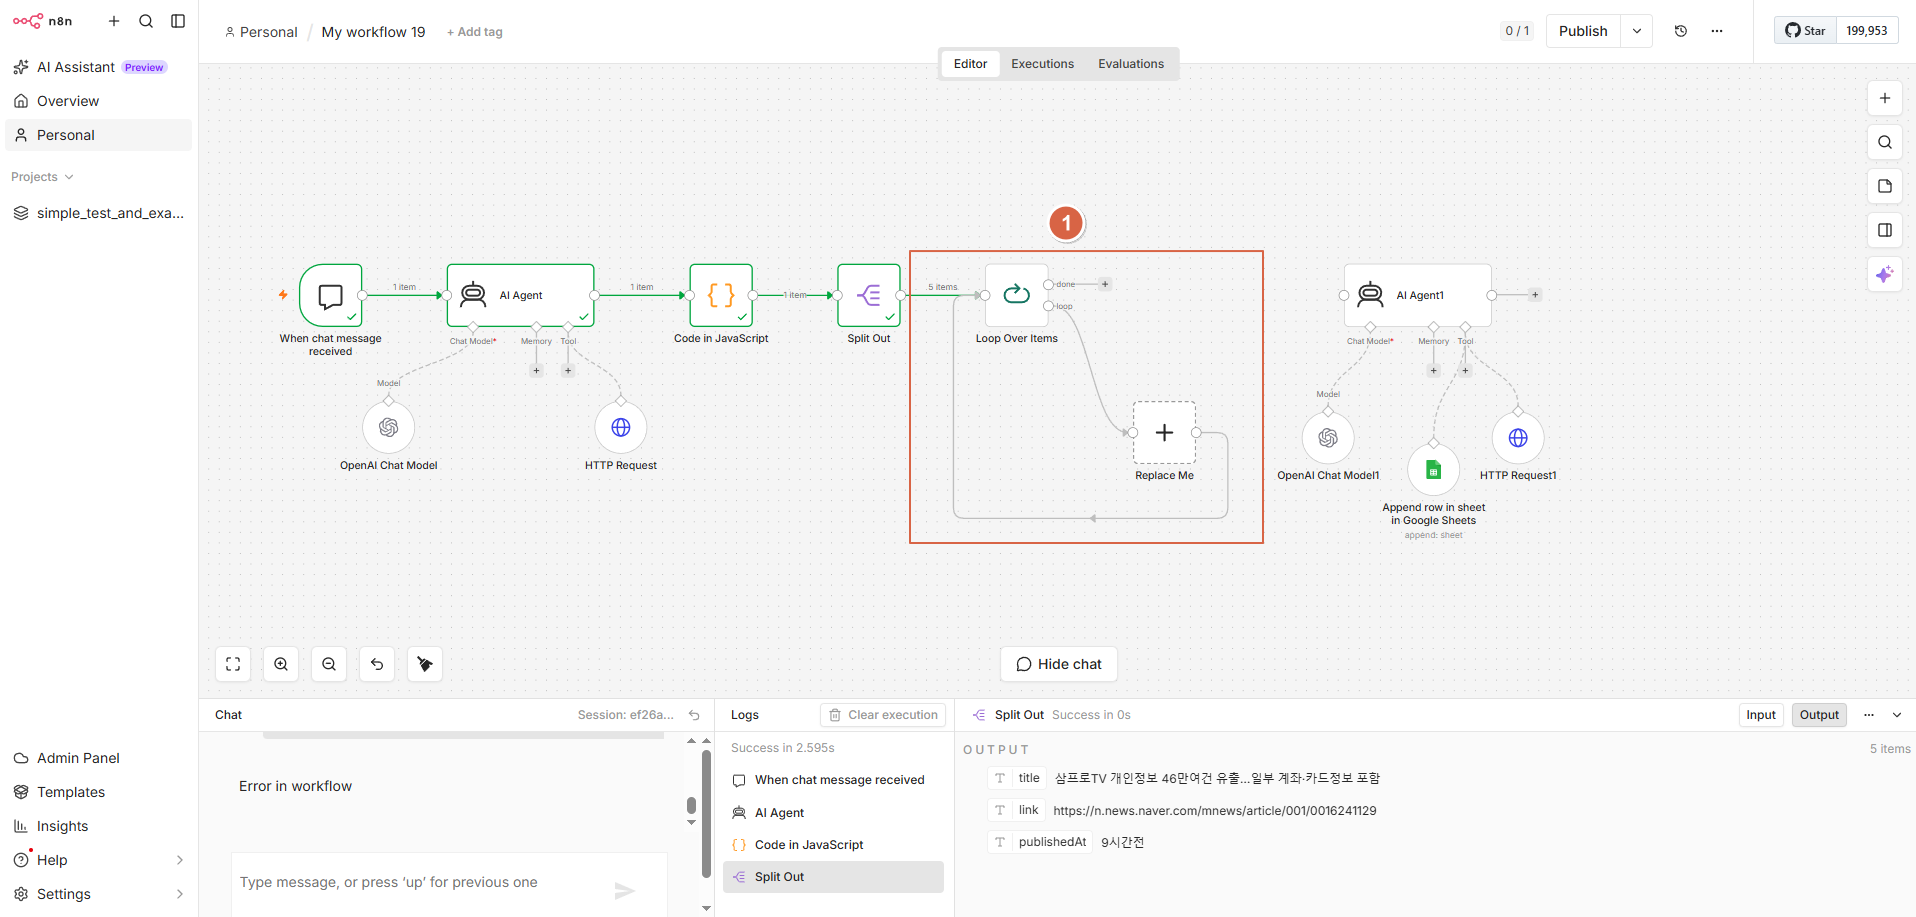Viewport: 1916px width, 917px height.
Task: Click Clear execution button
Action: [883, 715]
